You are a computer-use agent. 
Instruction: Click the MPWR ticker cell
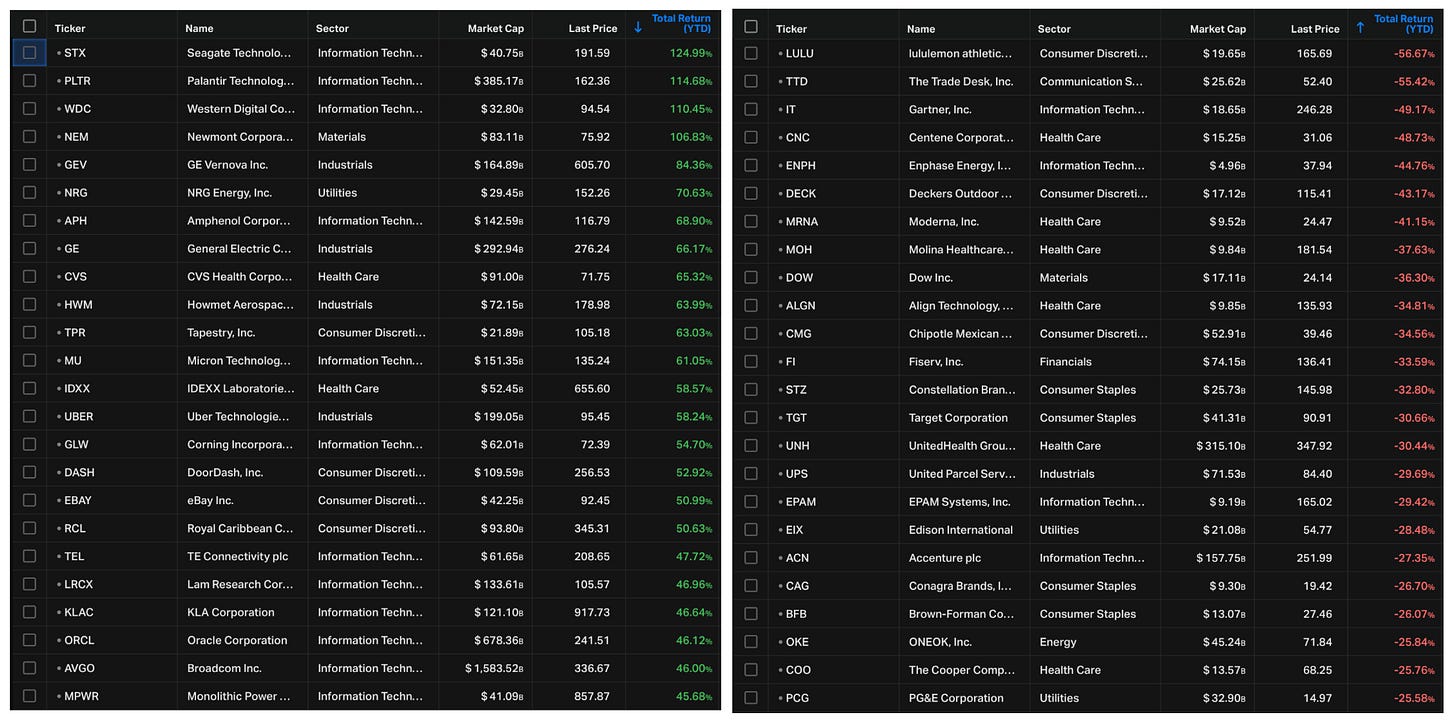81,696
